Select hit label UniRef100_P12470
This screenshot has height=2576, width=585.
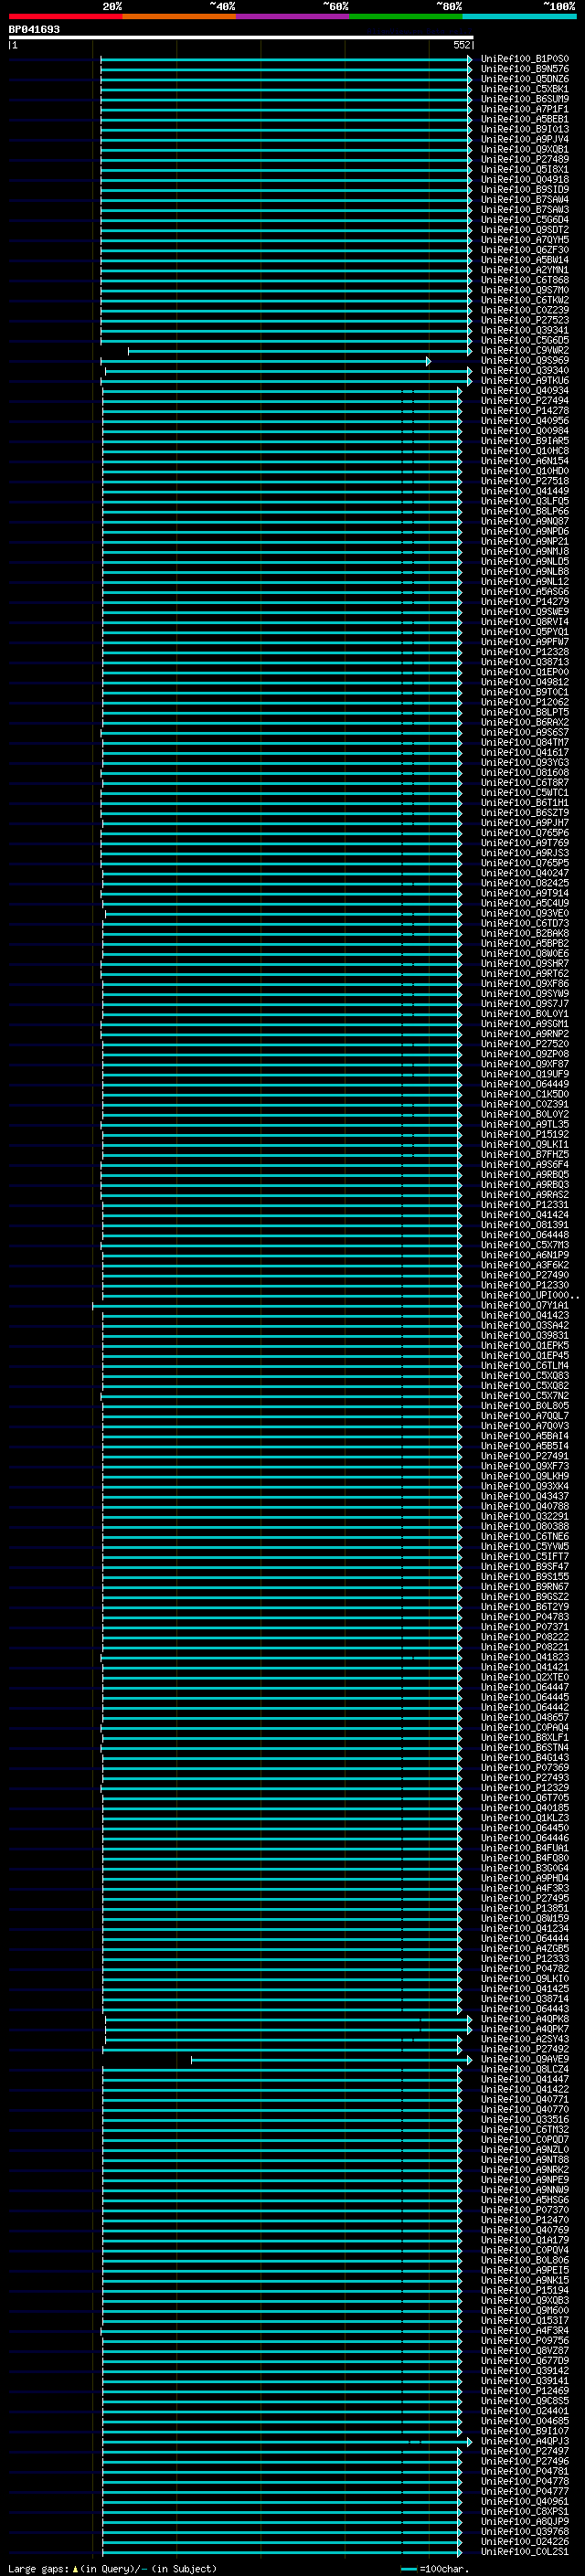(525, 2220)
